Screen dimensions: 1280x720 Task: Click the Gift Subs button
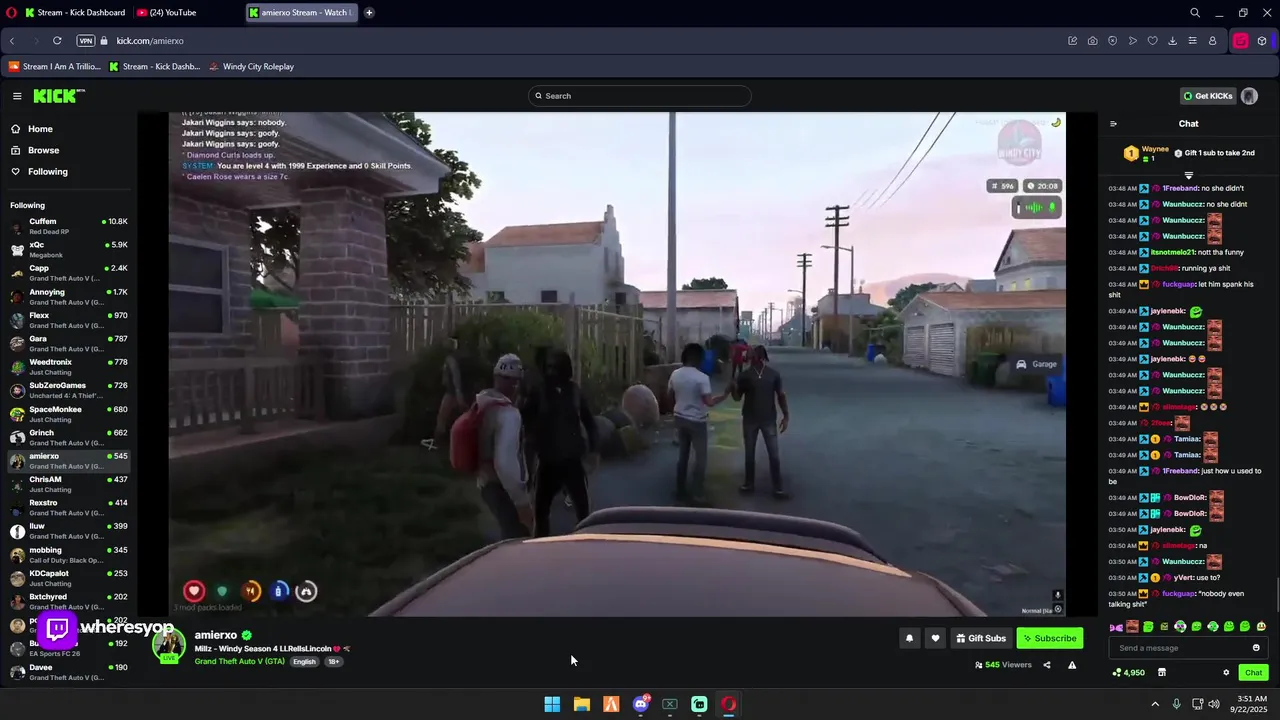[x=981, y=638]
